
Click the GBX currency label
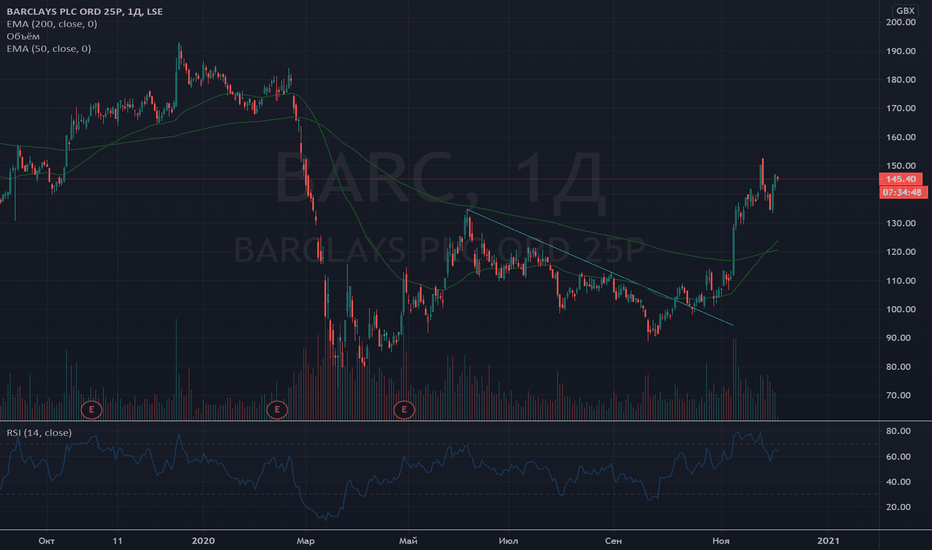coord(905,11)
